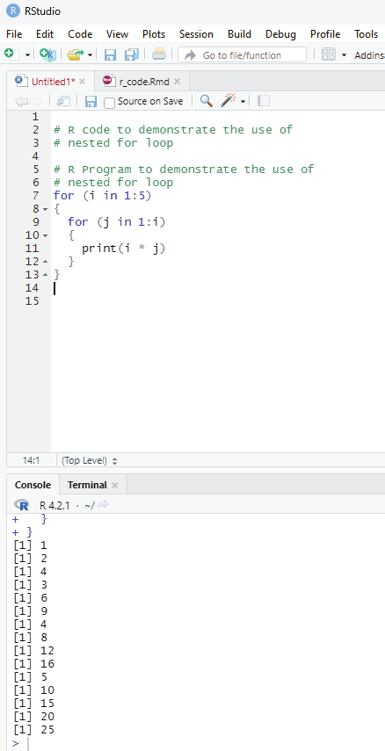Click the Go to file/function search field
This screenshot has width=385, height=751.
pos(242,55)
